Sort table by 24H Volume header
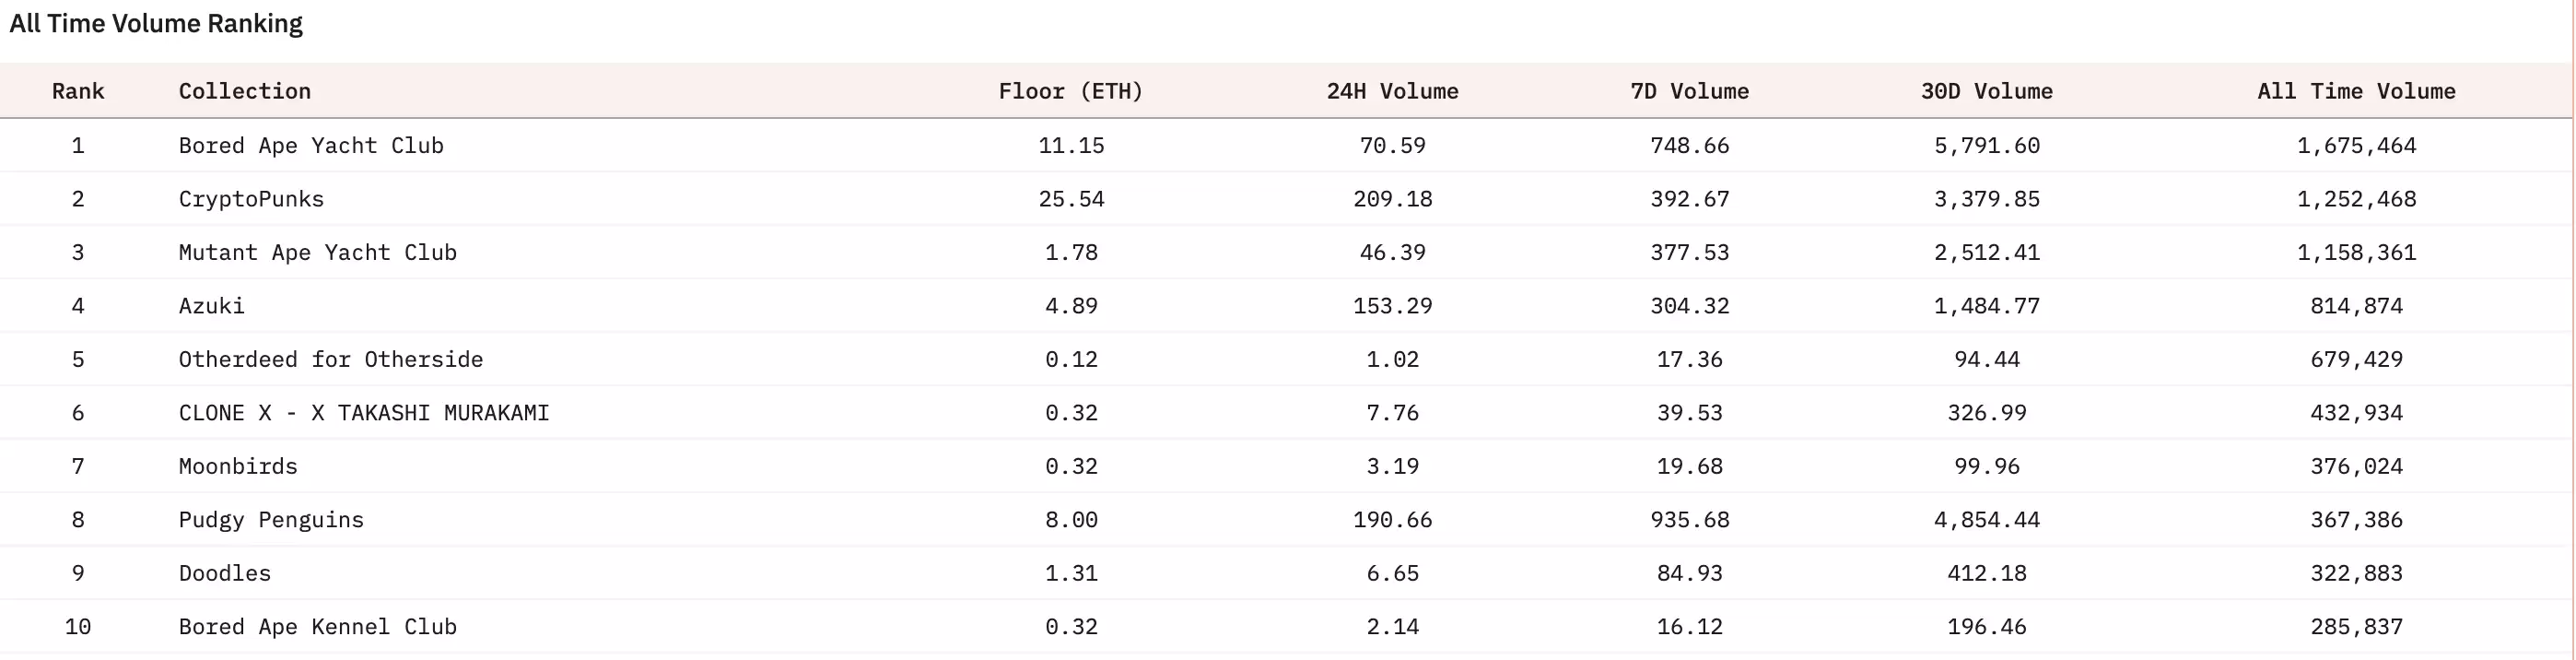This screenshot has width=2576, height=660. click(x=1392, y=91)
